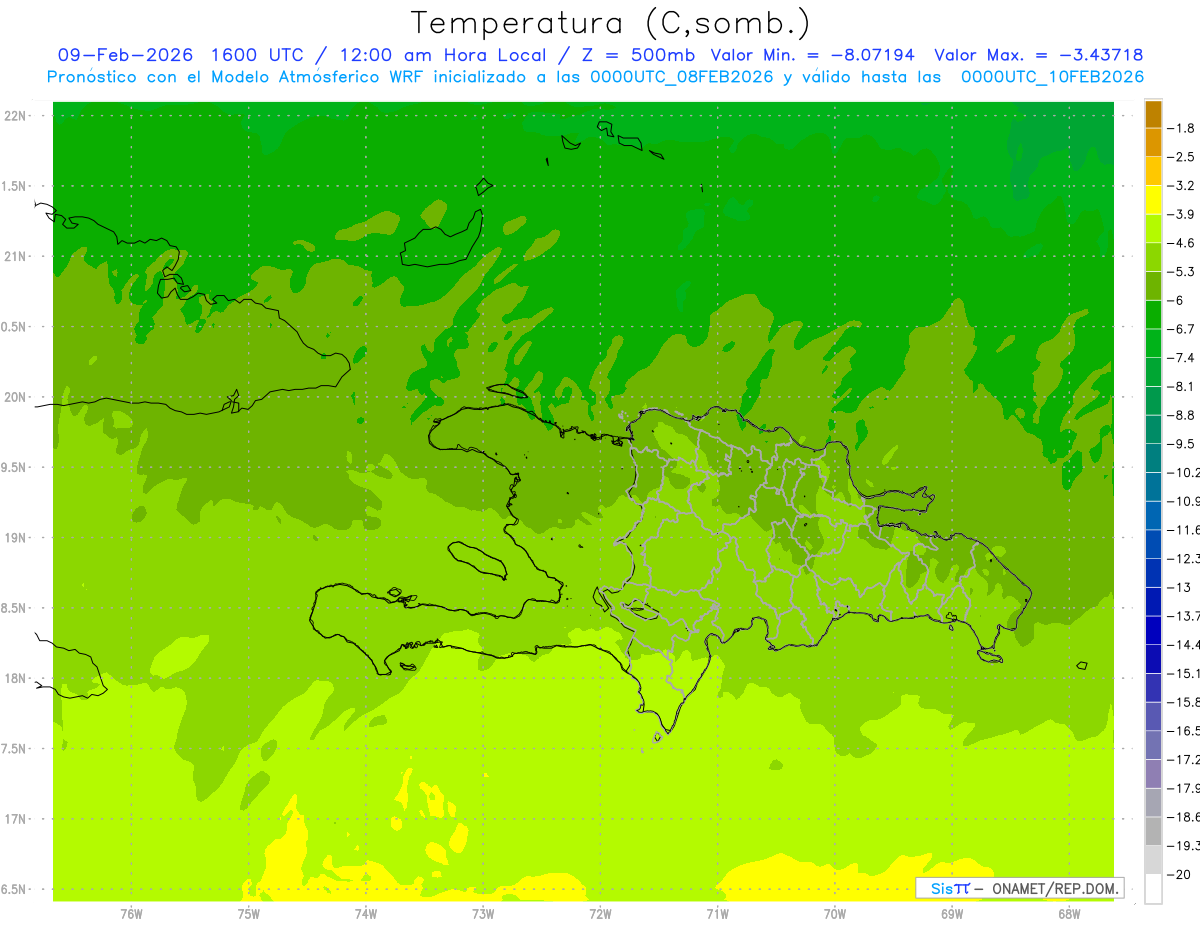Click colorbar swatch between -5.3 and -6
The height and width of the screenshot is (927, 1200).
pos(1154,286)
